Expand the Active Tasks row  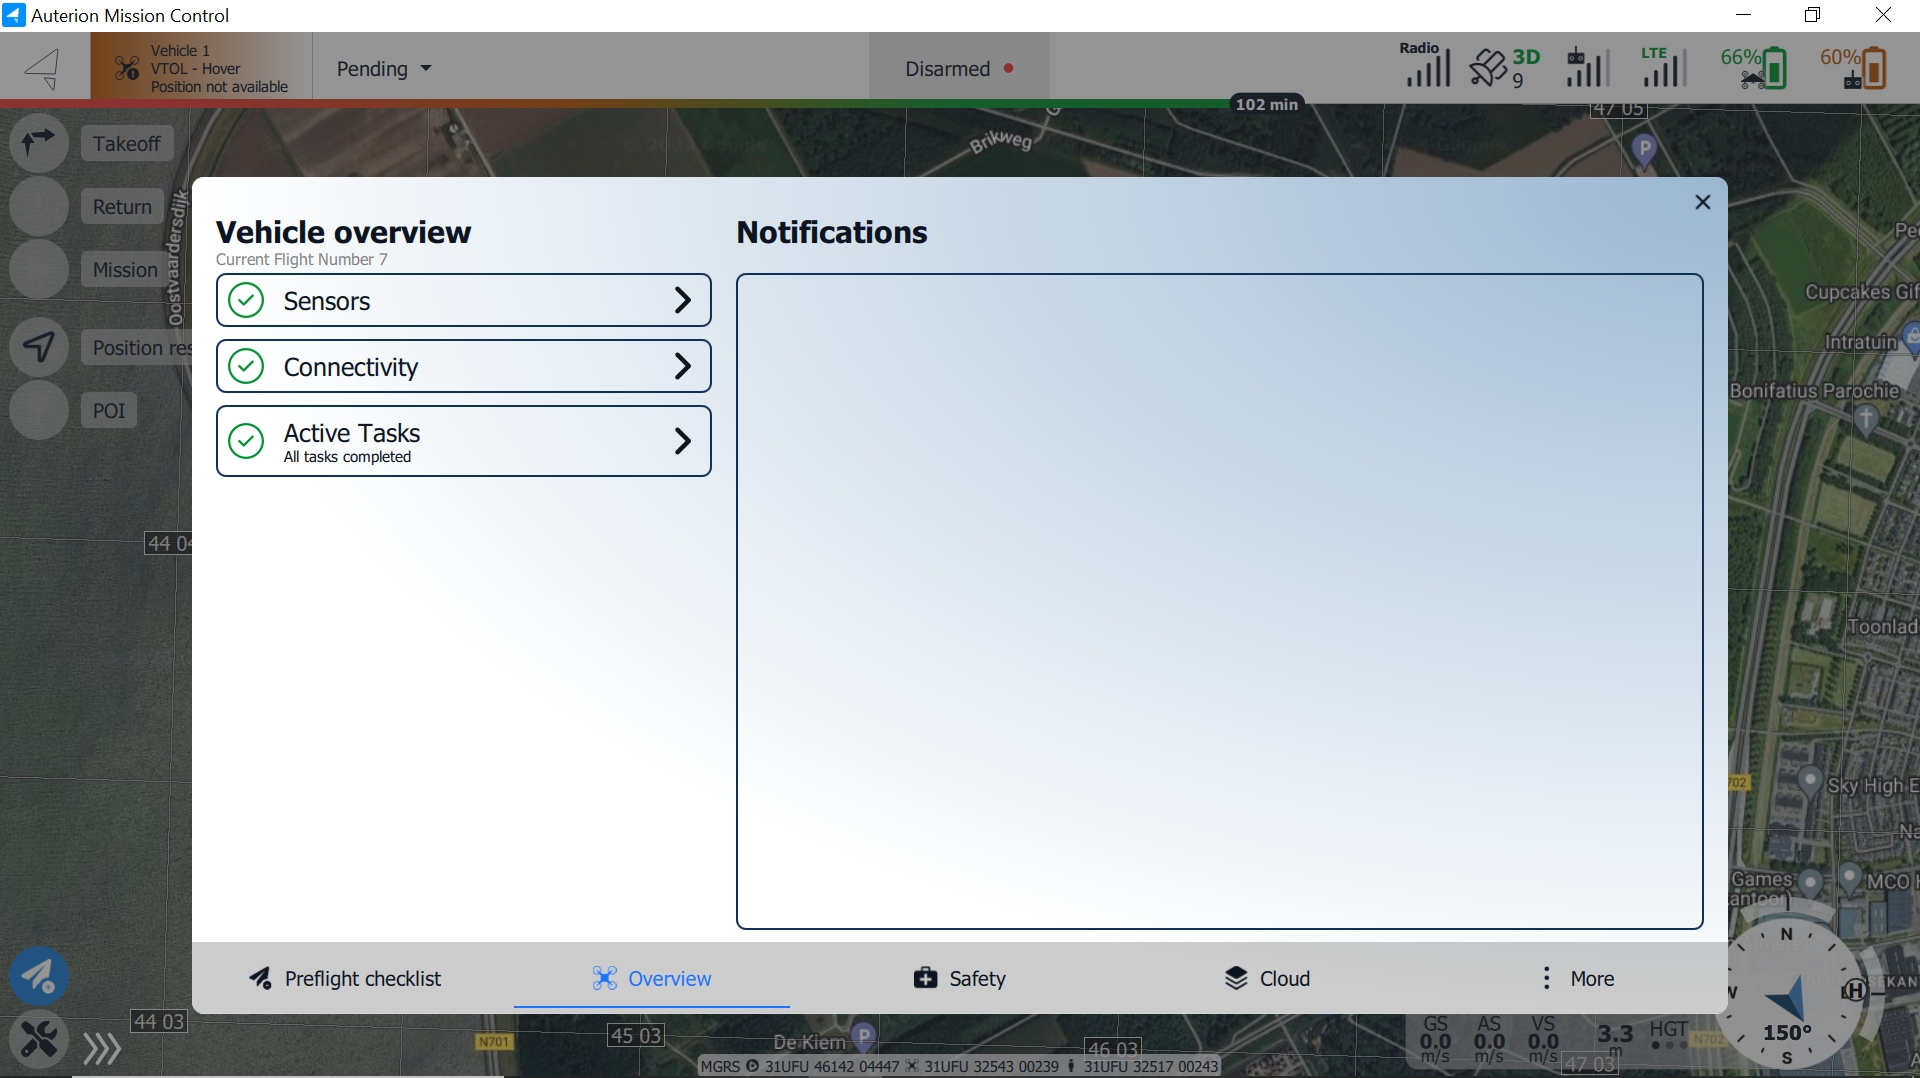click(x=463, y=441)
